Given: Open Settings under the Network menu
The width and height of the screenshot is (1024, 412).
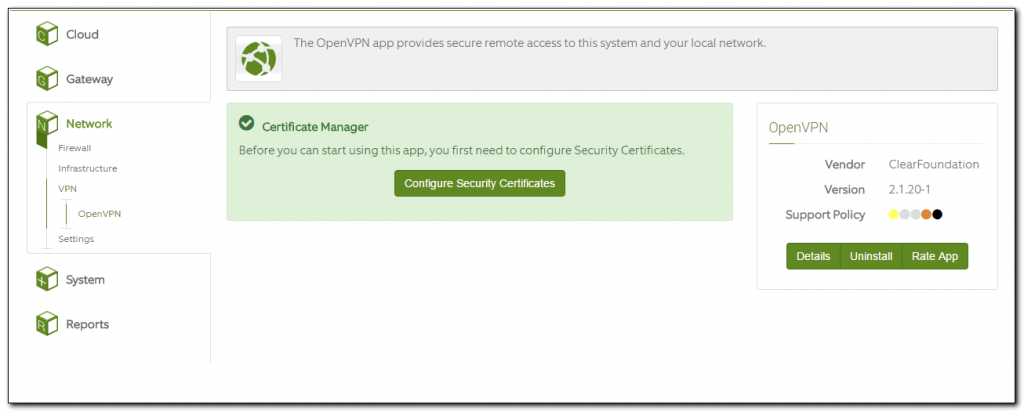Looking at the screenshot, I should point(76,238).
